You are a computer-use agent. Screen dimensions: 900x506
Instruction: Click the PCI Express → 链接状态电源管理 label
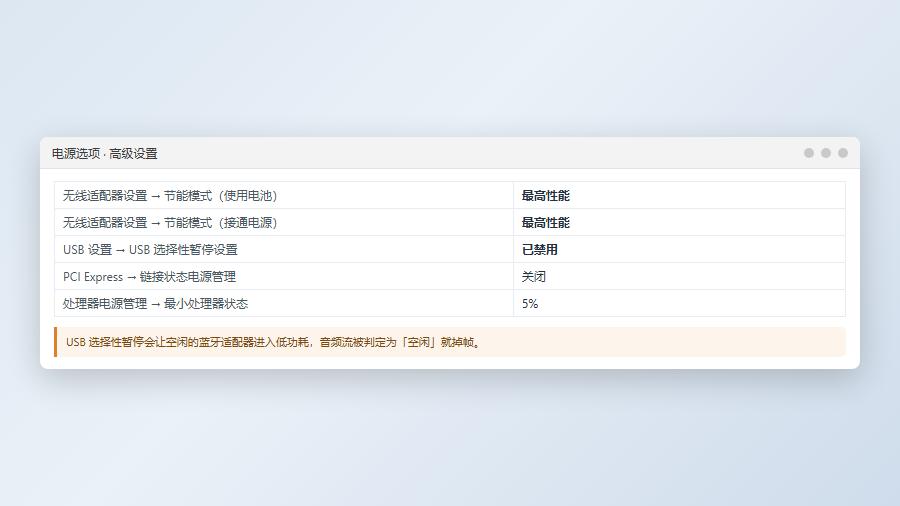point(149,277)
